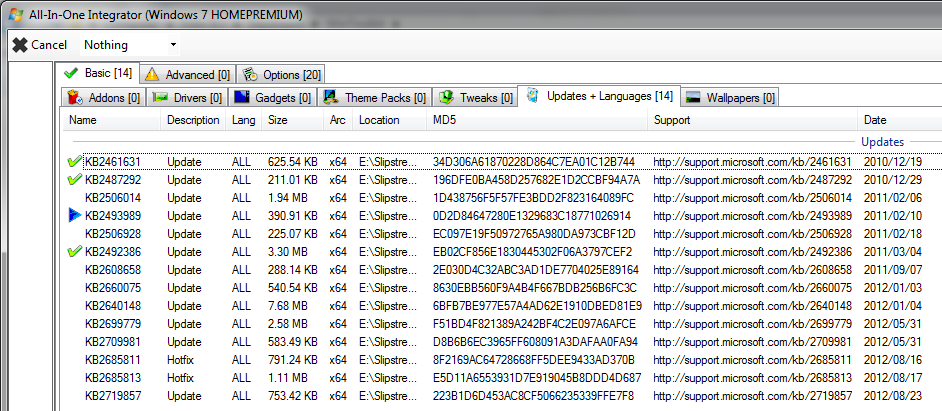Click the Gadgets tab icon

[x=242, y=97]
